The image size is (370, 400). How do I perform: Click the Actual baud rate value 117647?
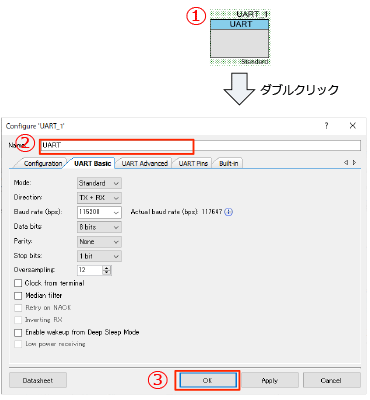coord(212,212)
